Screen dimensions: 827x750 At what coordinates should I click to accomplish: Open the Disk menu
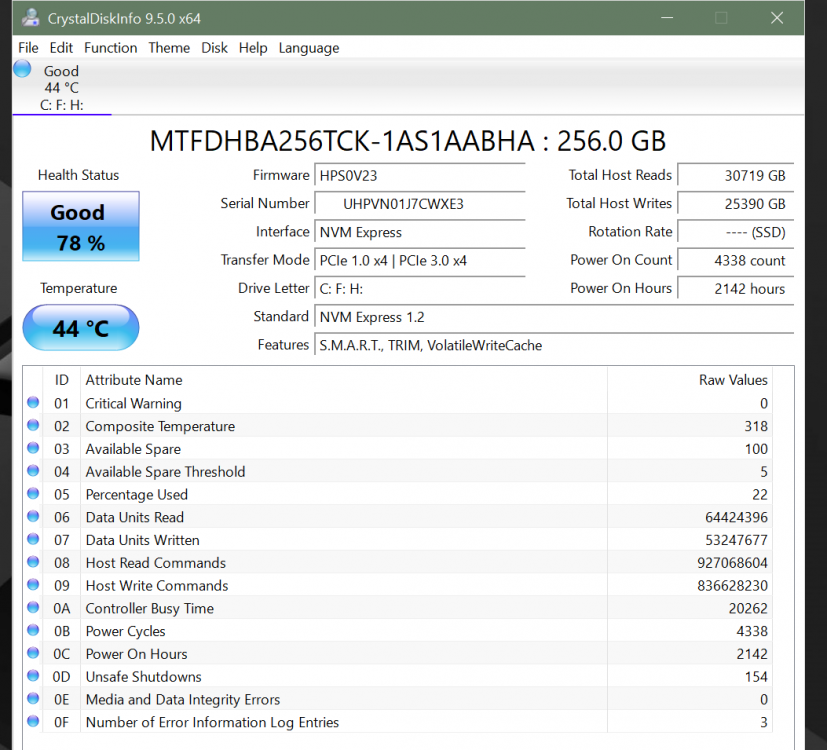214,48
